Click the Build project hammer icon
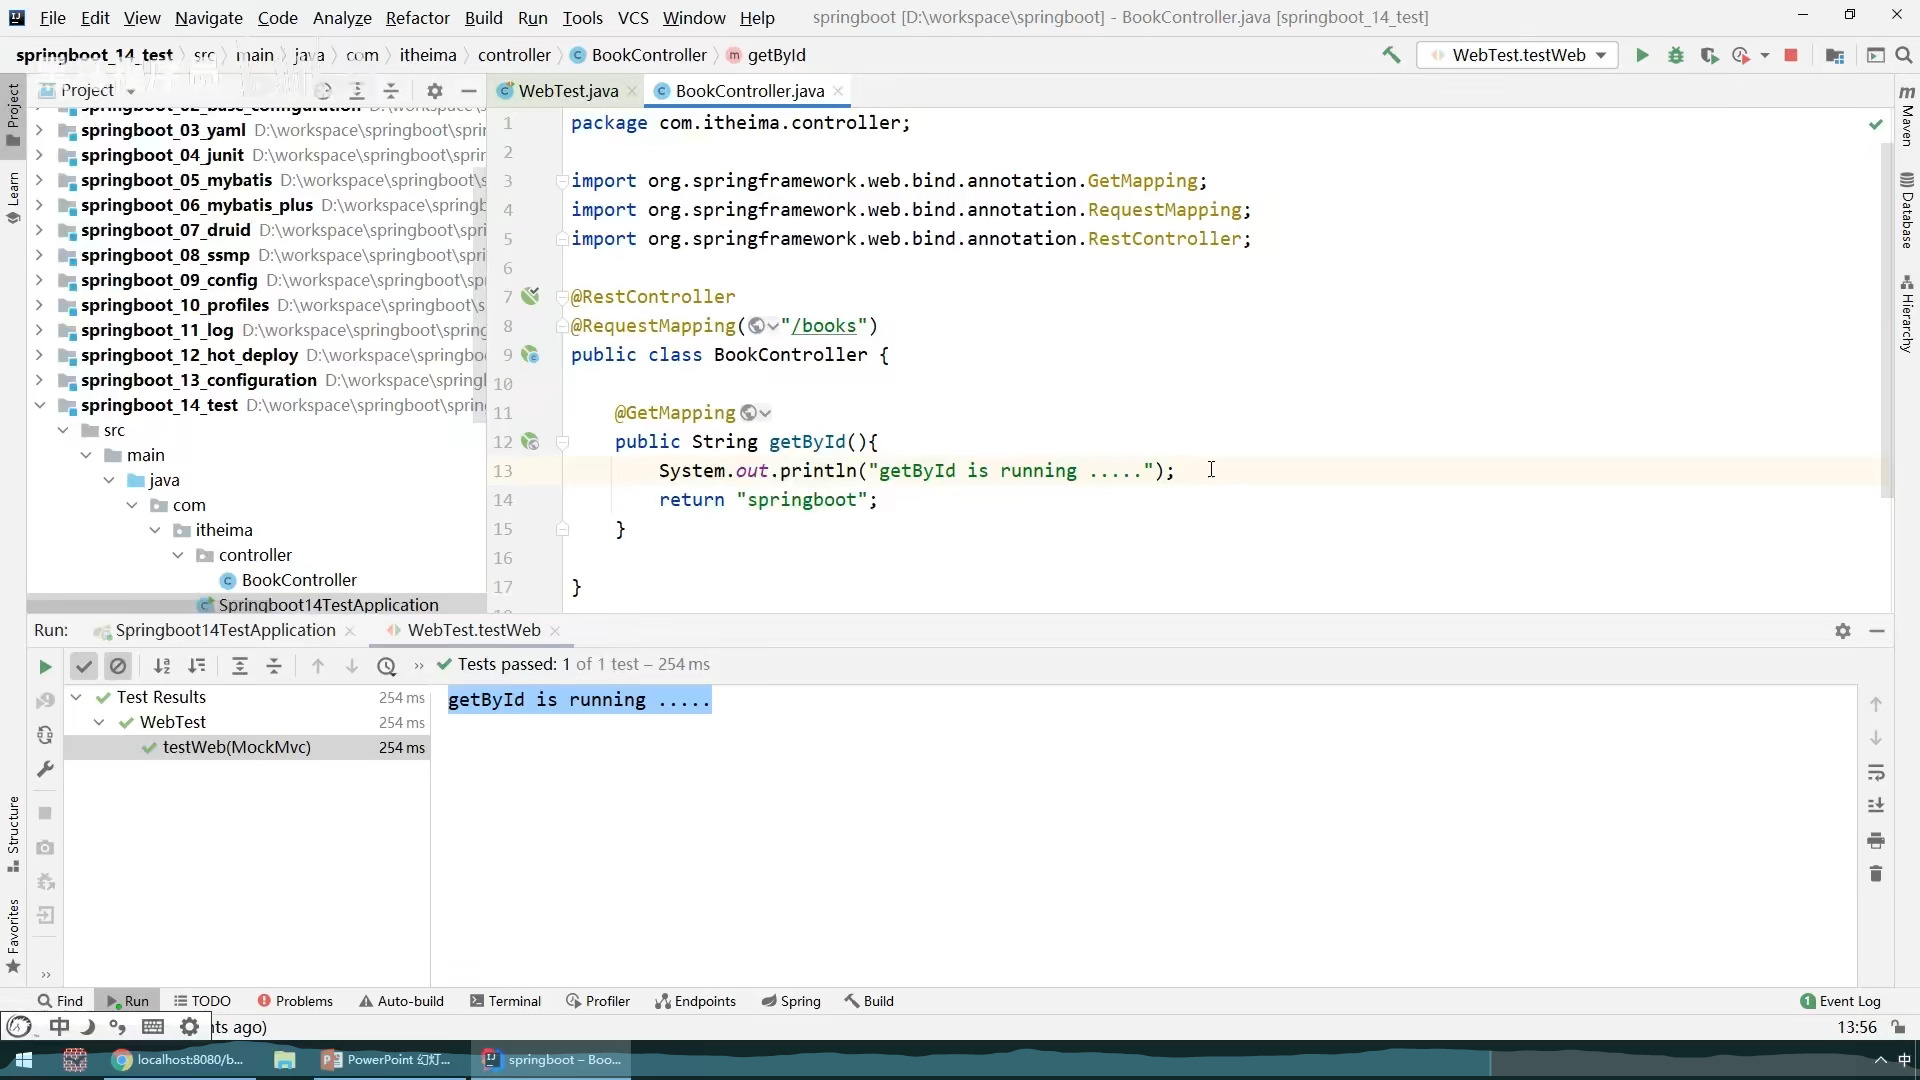The image size is (1920, 1080). [x=1391, y=55]
